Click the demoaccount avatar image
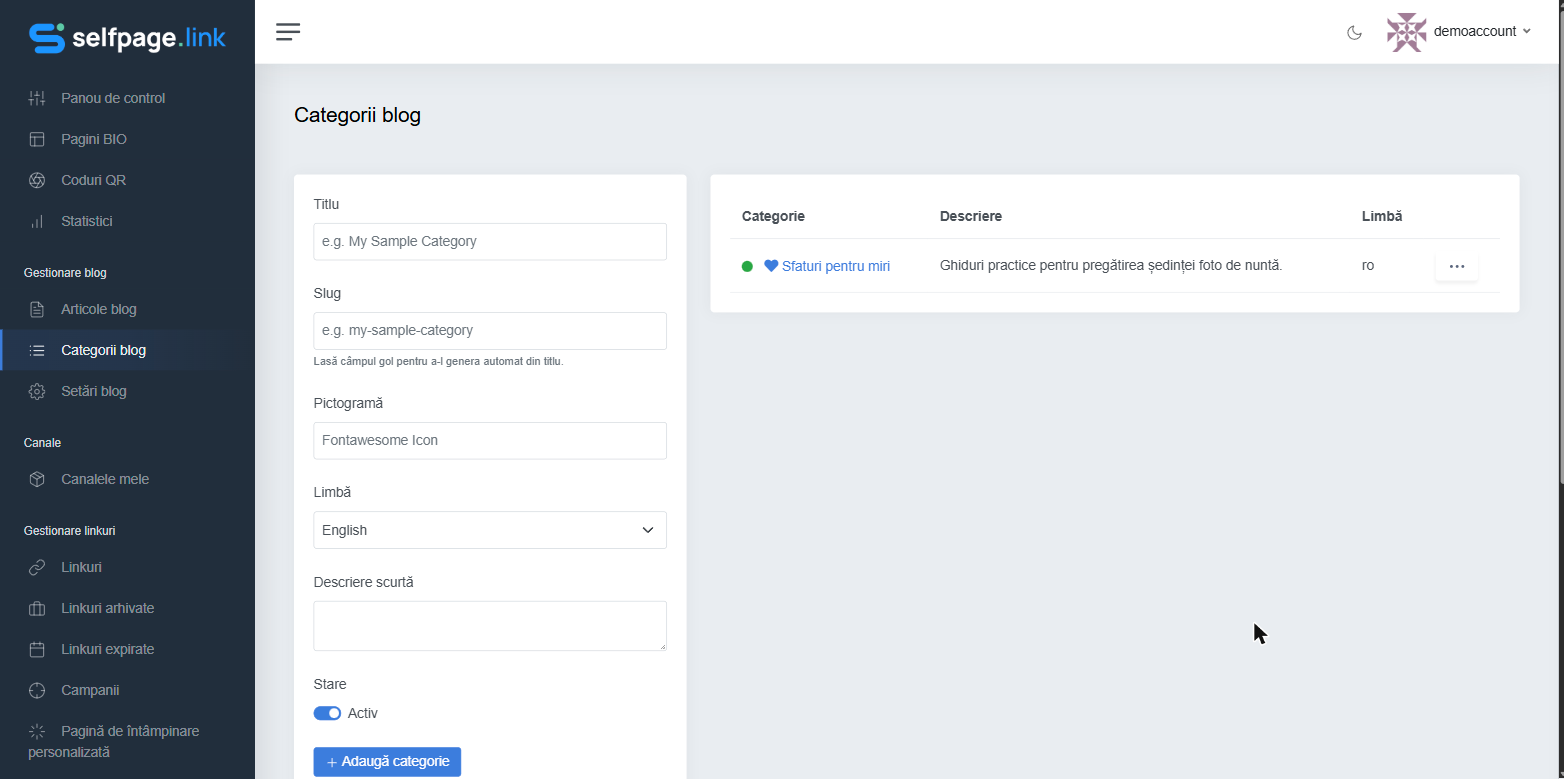 pos(1407,32)
